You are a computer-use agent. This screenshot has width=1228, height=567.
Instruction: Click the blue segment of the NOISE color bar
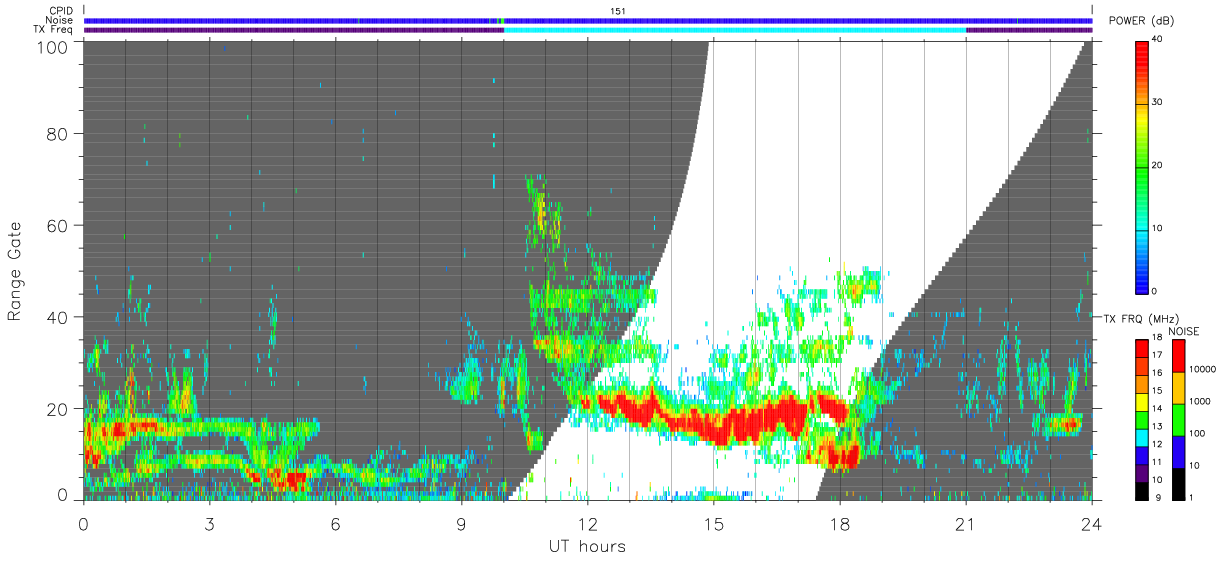pos(1180,450)
